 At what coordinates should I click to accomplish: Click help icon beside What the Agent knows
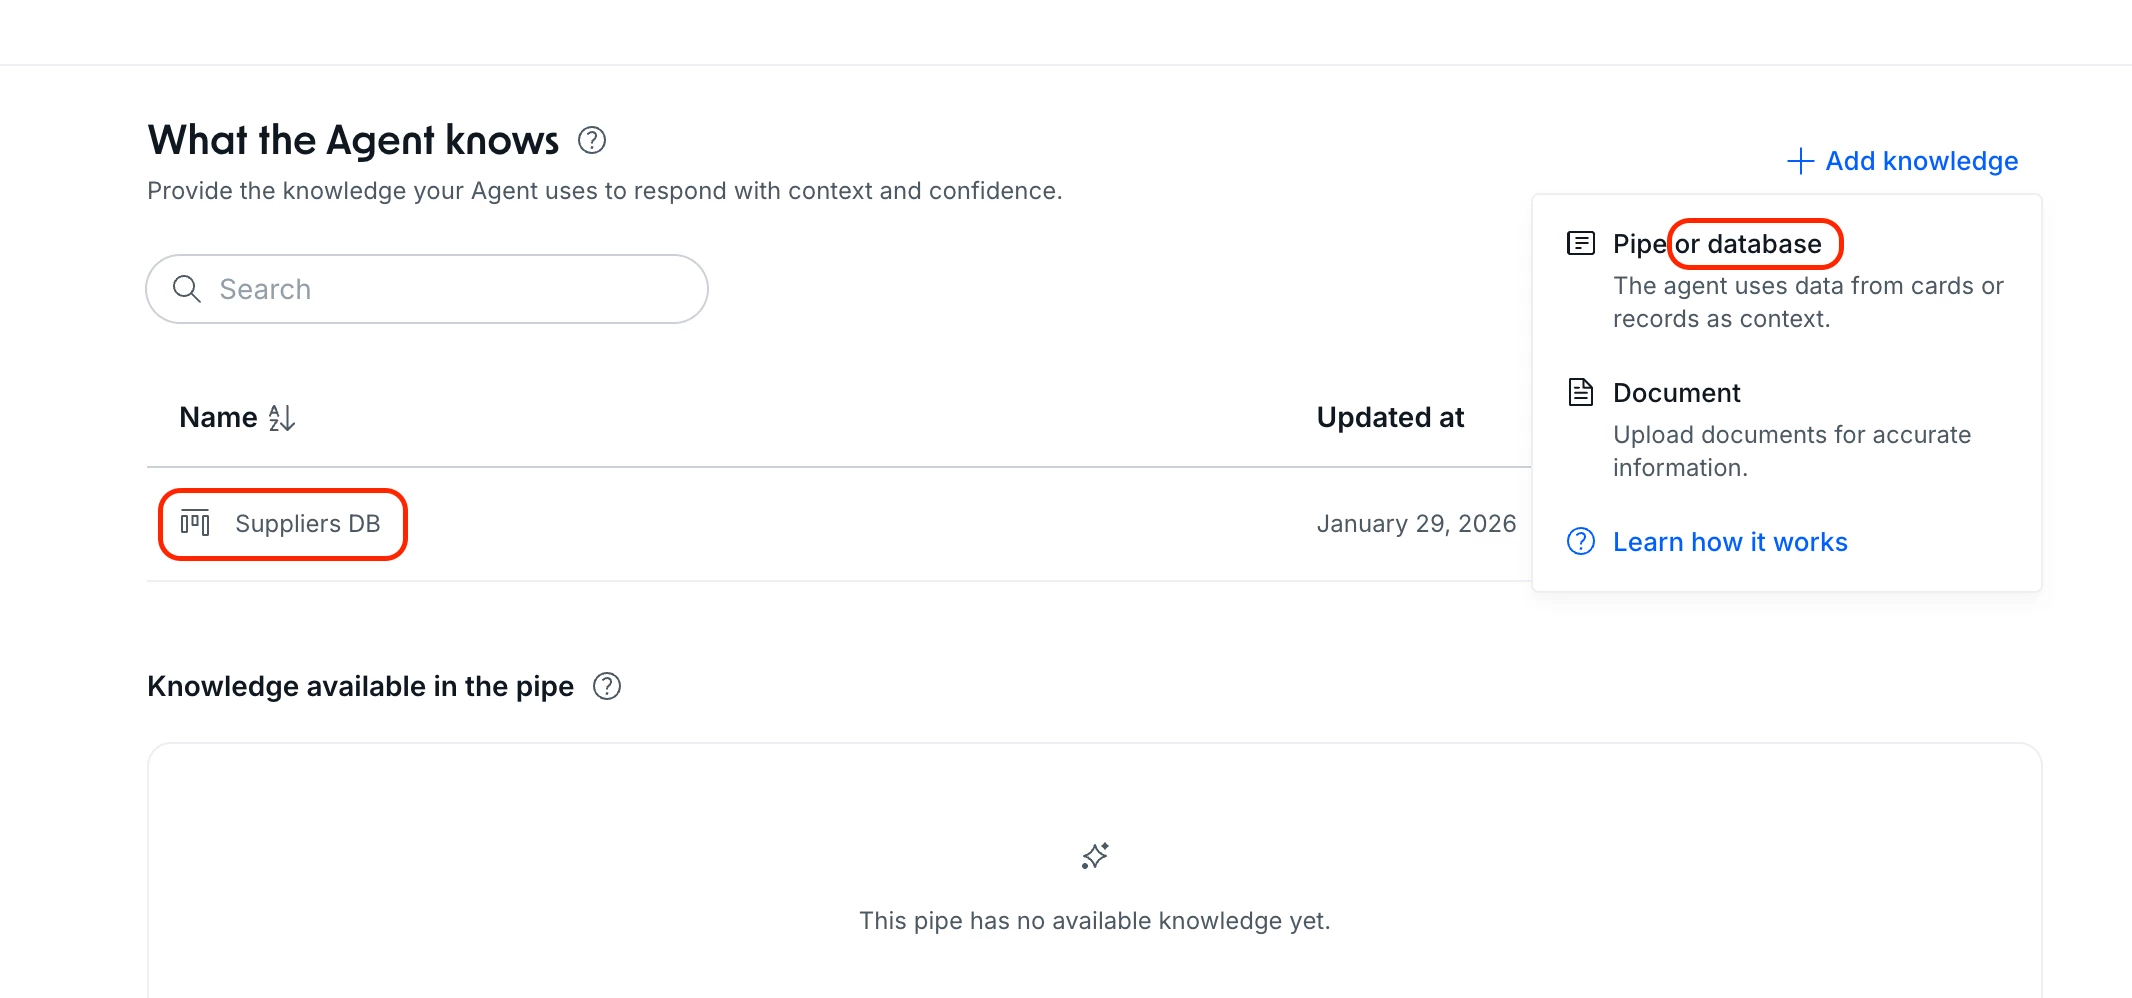[x=592, y=140]
